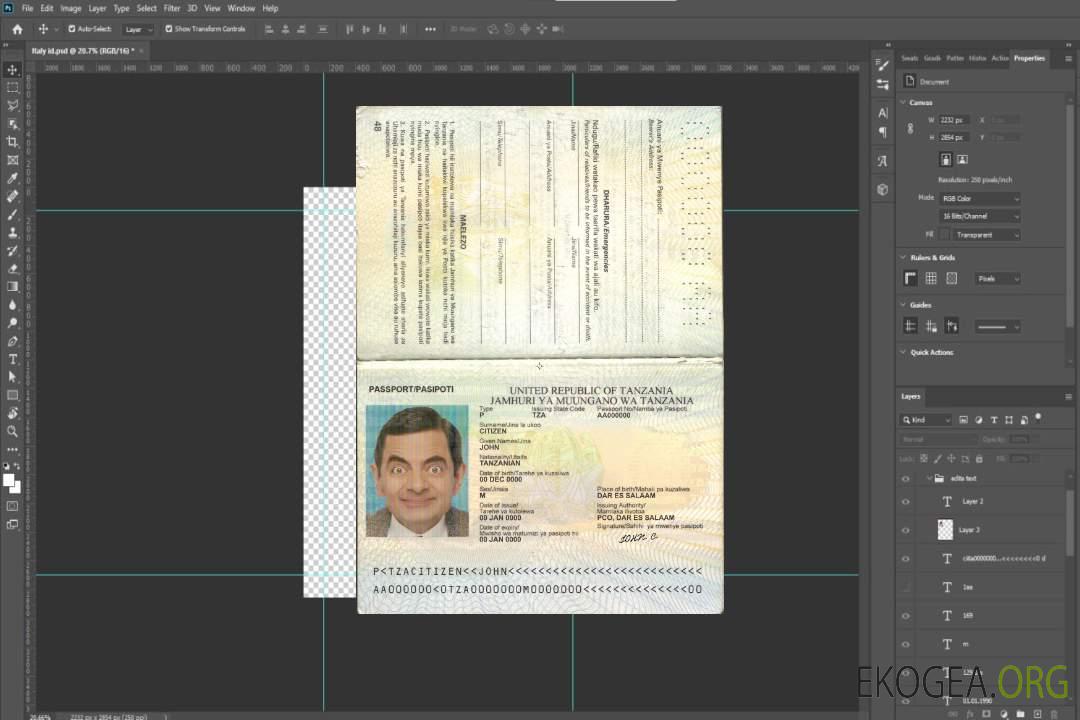
Task: Switch to the History tab
Action: click(x=977, y=59)
